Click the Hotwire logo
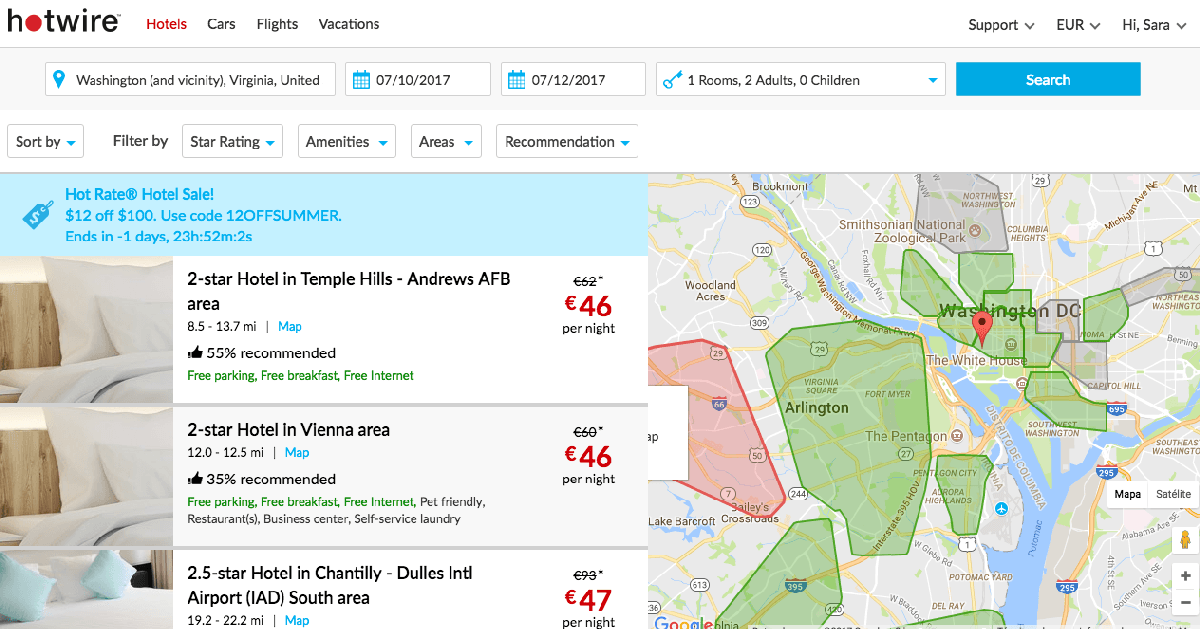Image resolution: width=1200 pixels, height=629 pixels. coord(64,23)
